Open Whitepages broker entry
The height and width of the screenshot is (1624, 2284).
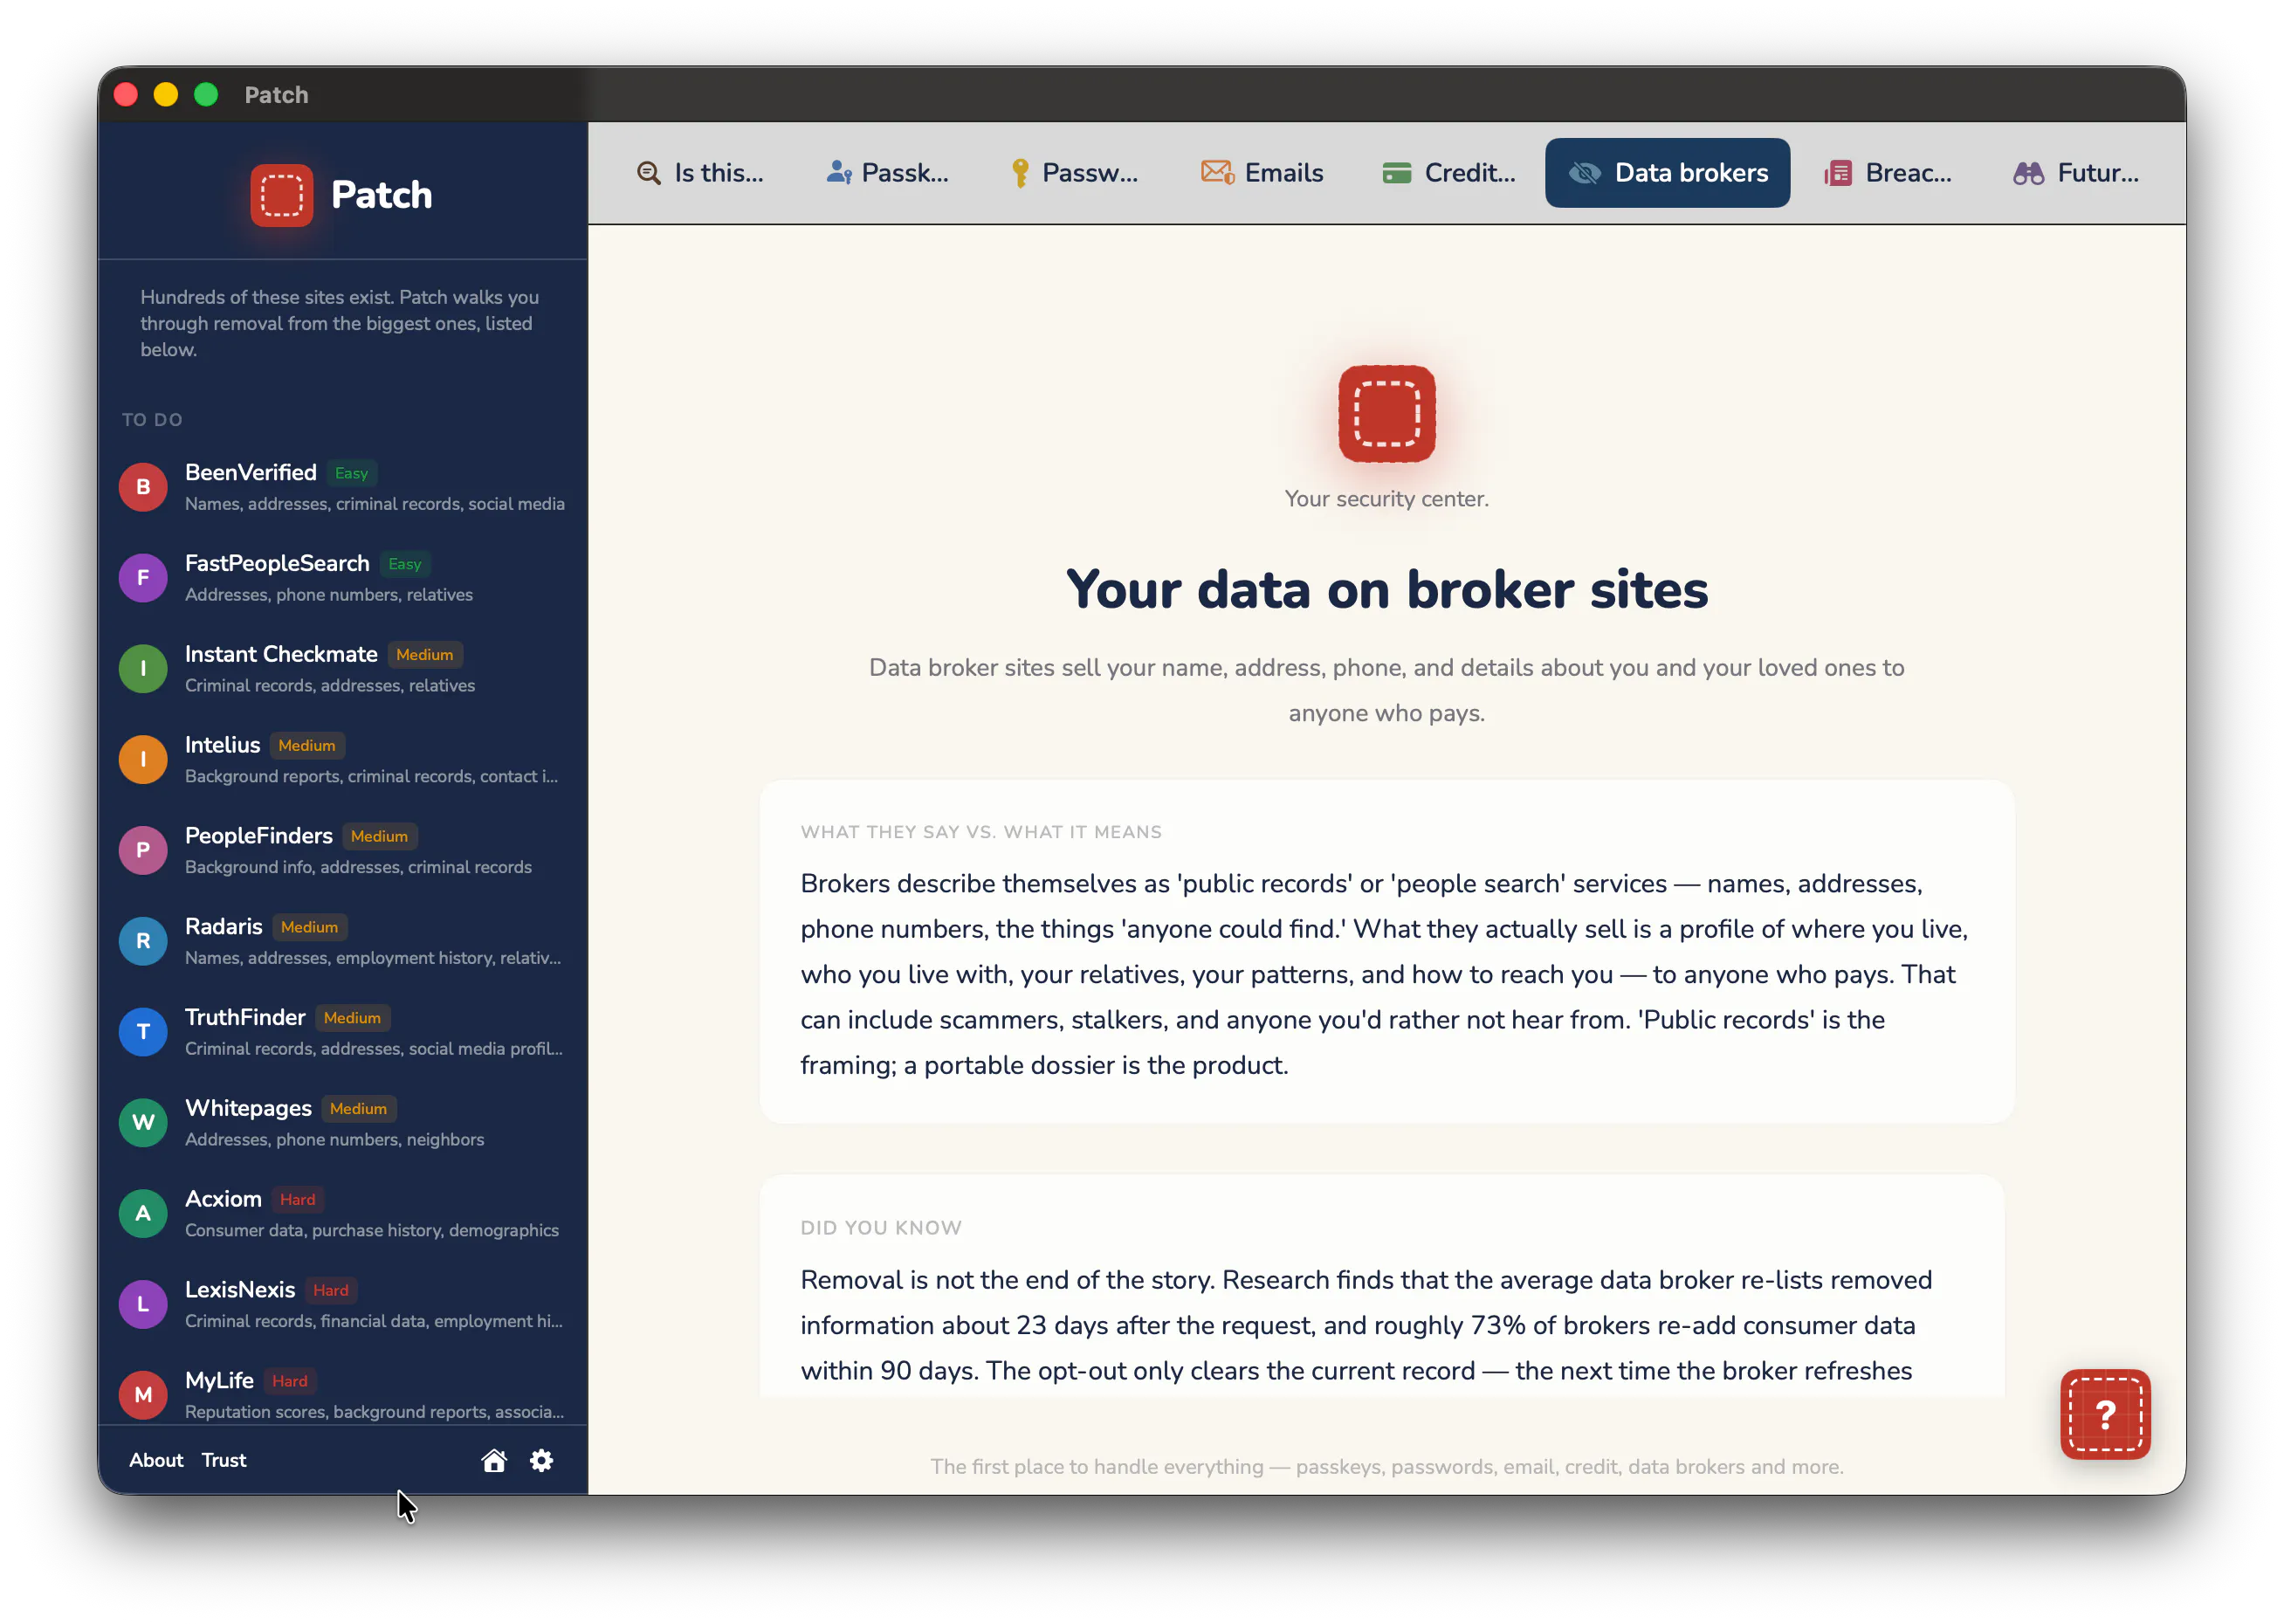coord(343,1123)
